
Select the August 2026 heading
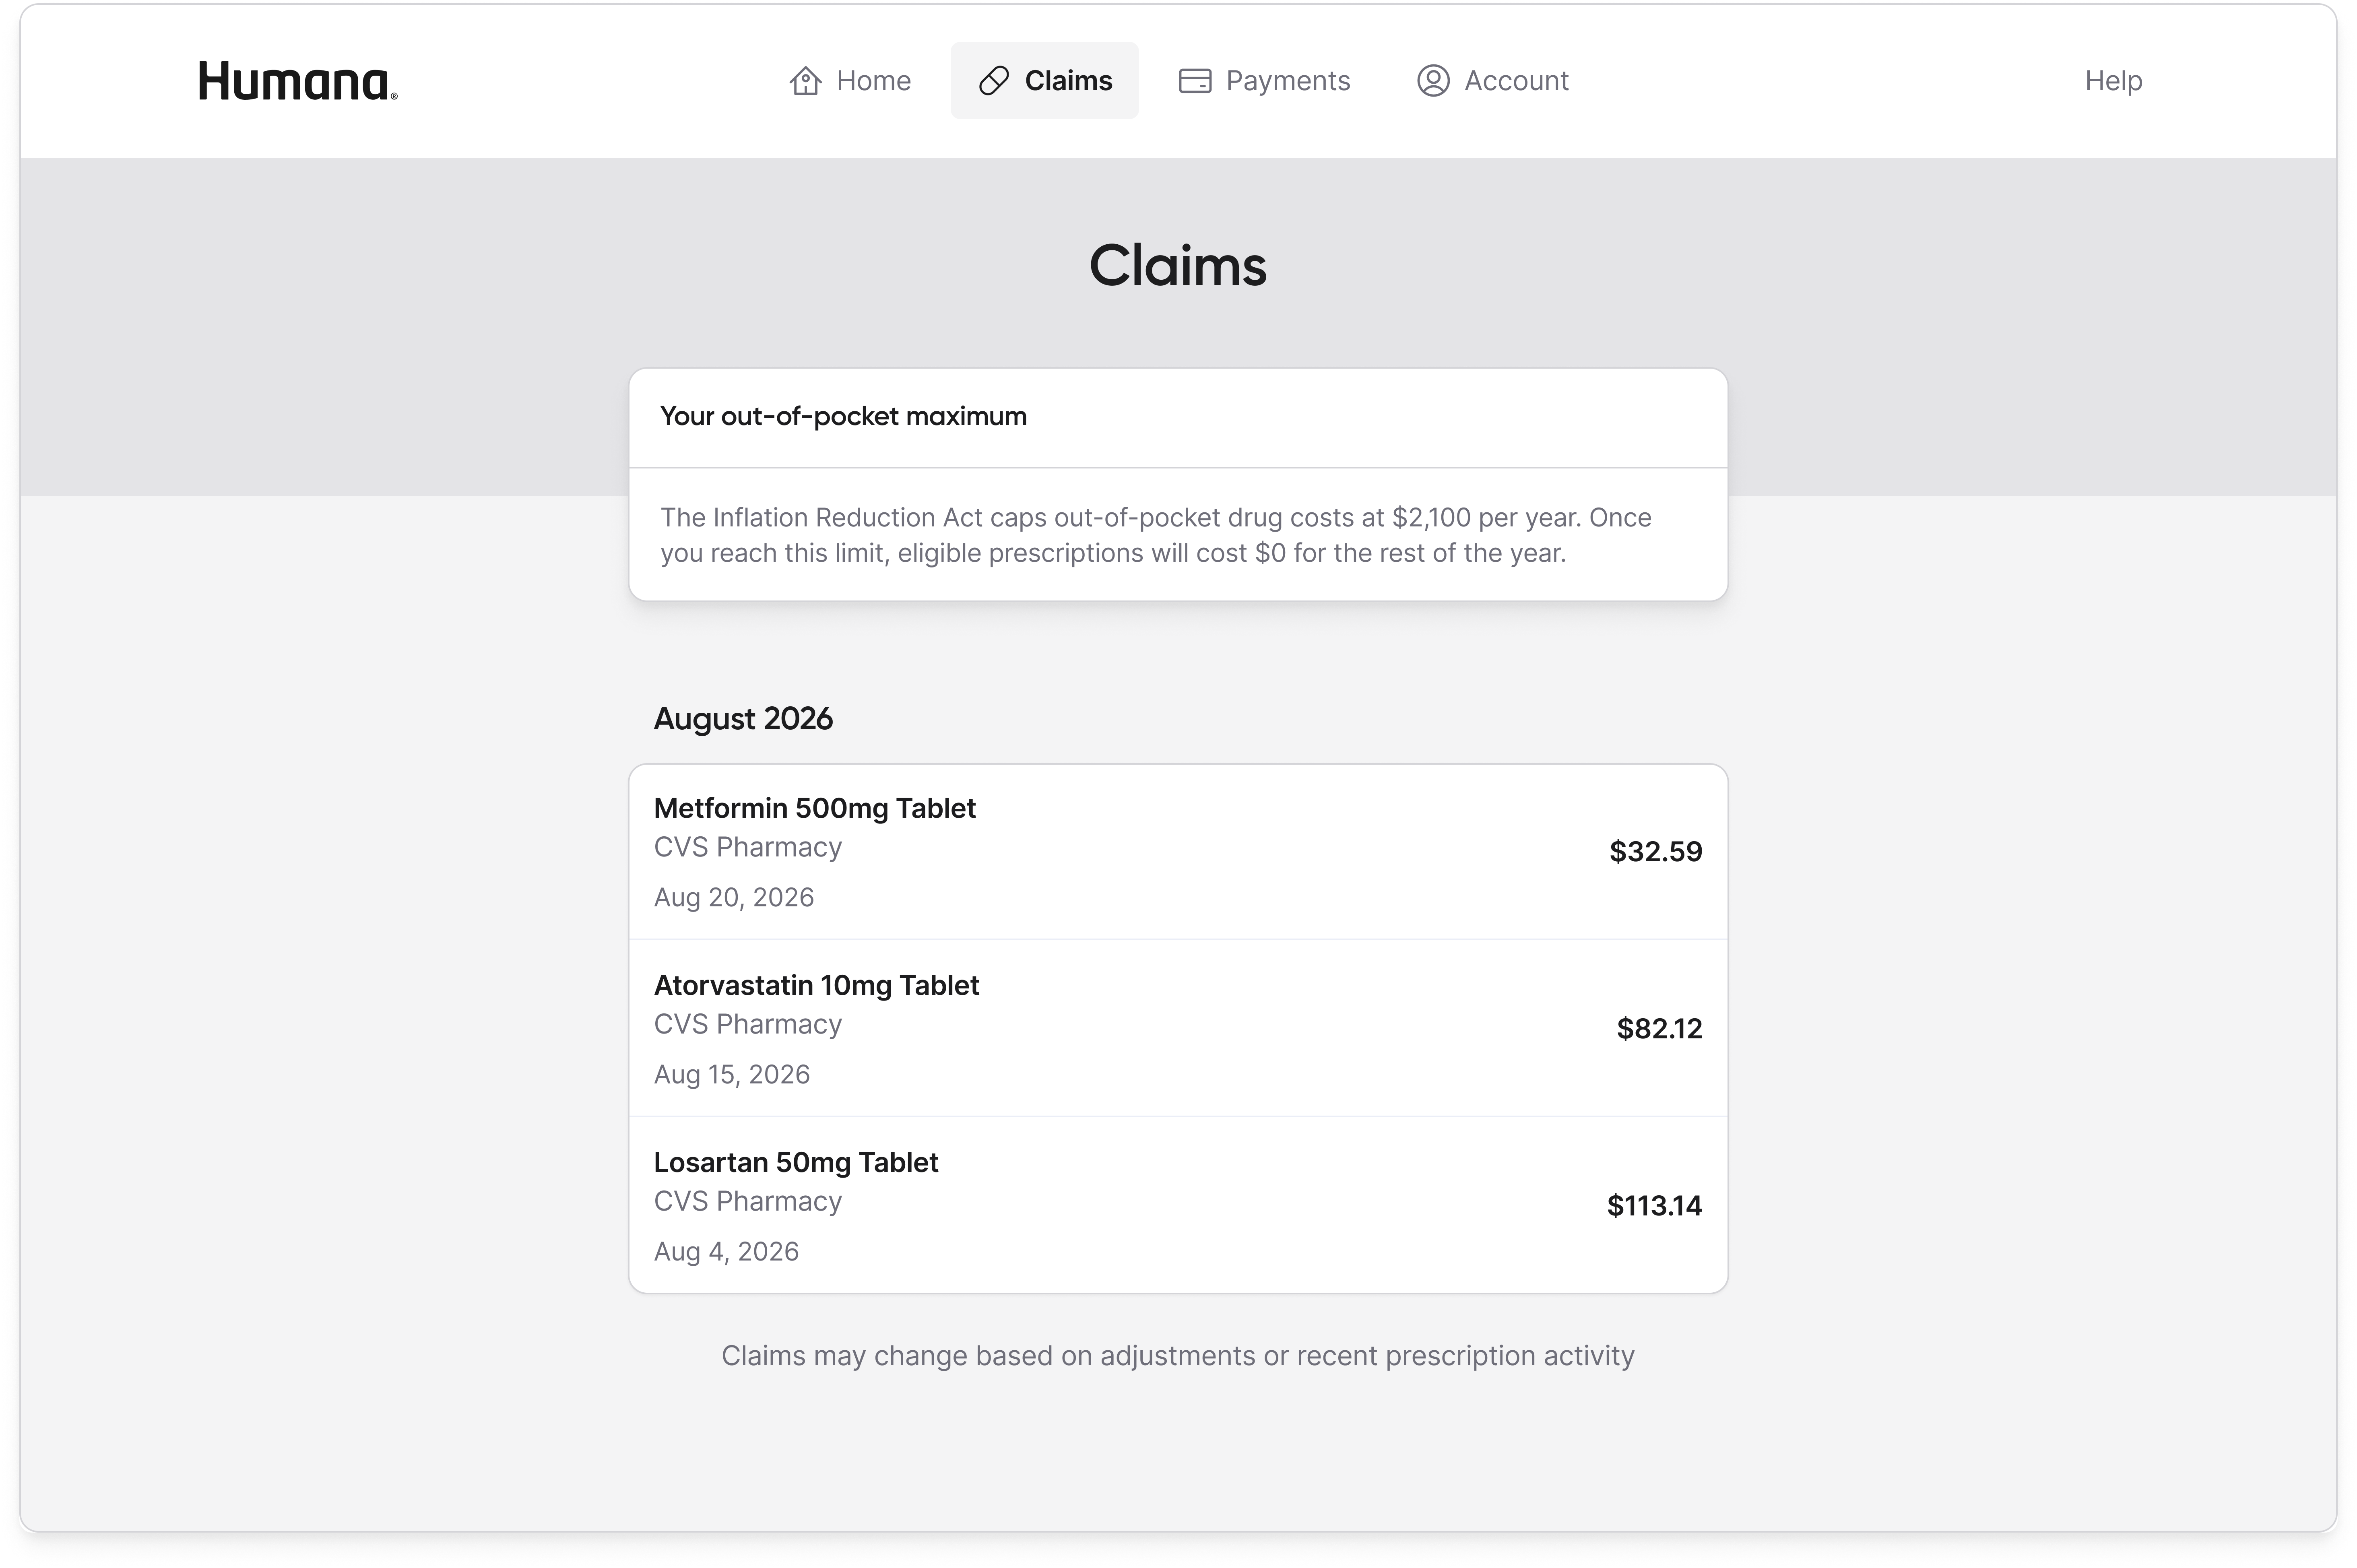click(x=743, y=718)
